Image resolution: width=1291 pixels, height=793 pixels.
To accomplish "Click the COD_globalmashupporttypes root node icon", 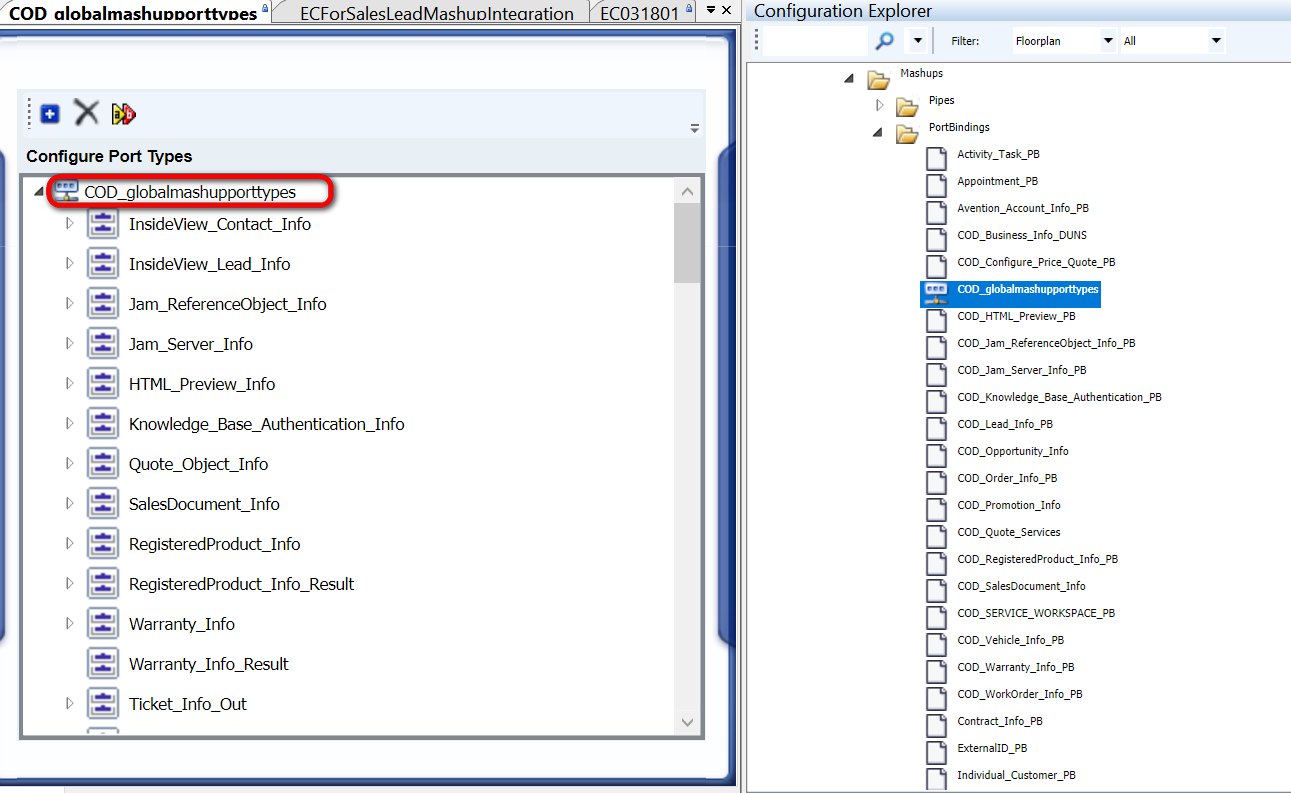I will pyautogui.click(x=66, y=191).
